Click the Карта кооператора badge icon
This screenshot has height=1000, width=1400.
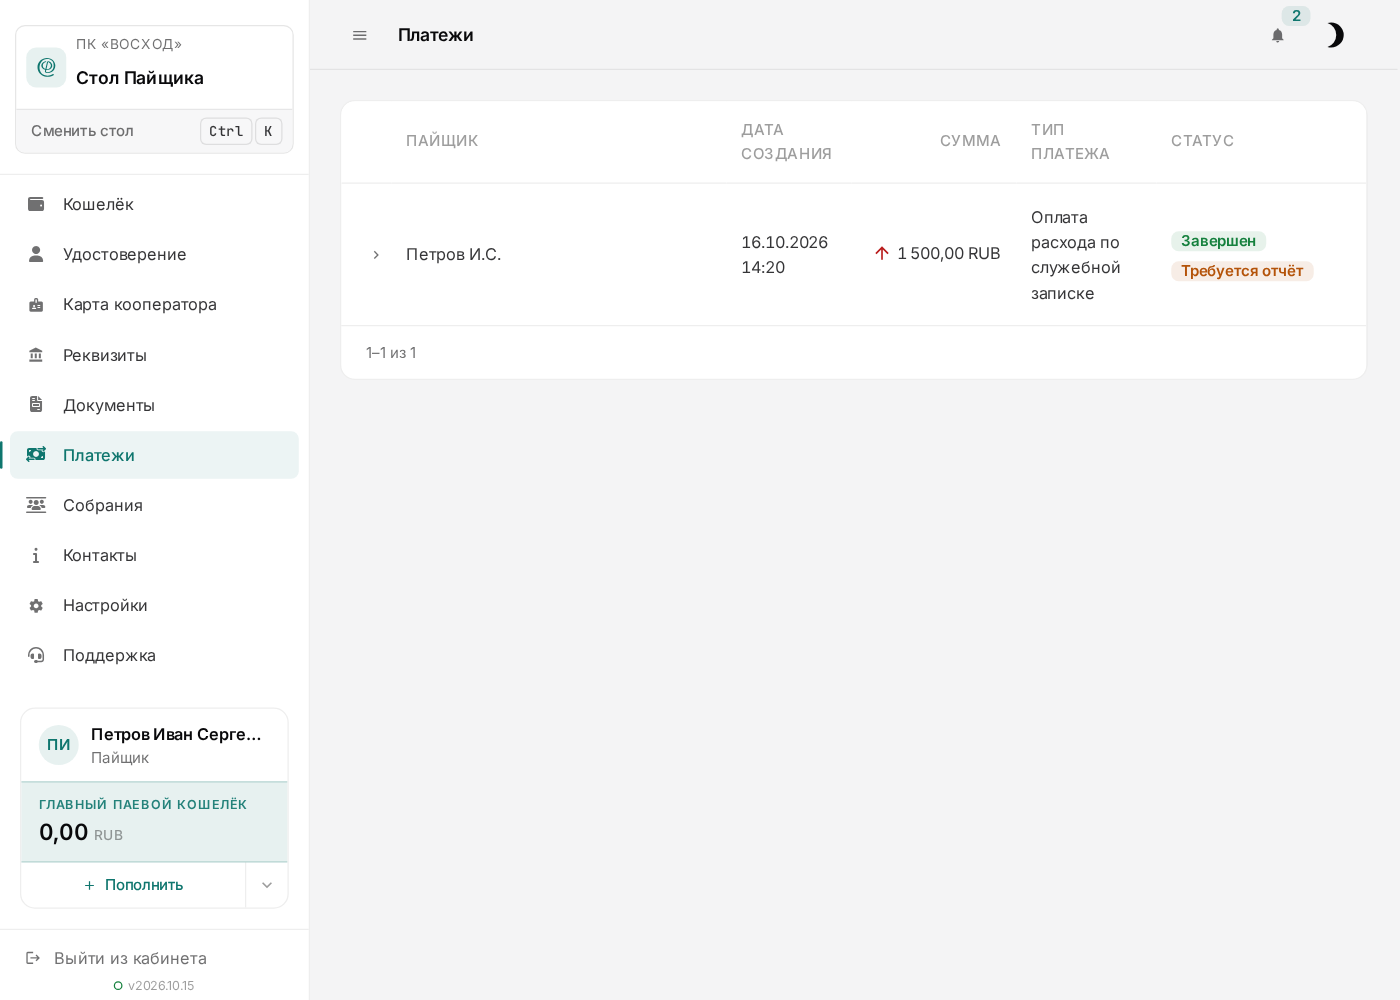point(36,305)
